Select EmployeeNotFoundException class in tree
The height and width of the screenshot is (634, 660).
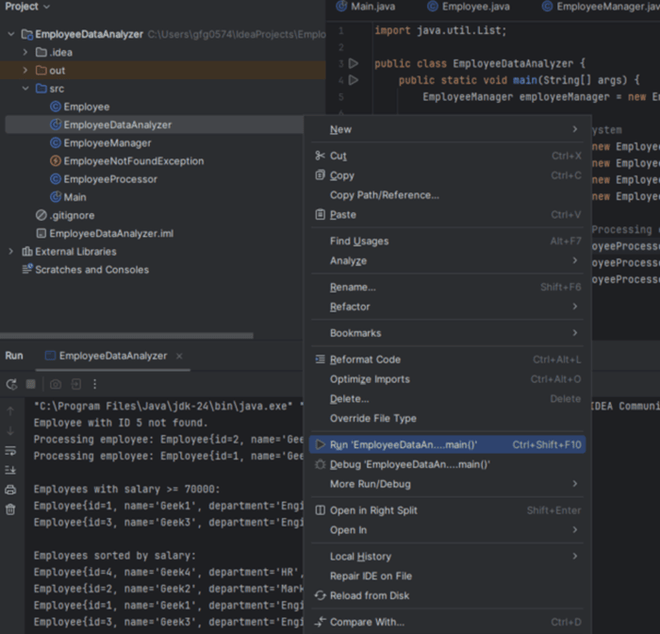coord(133,161)
